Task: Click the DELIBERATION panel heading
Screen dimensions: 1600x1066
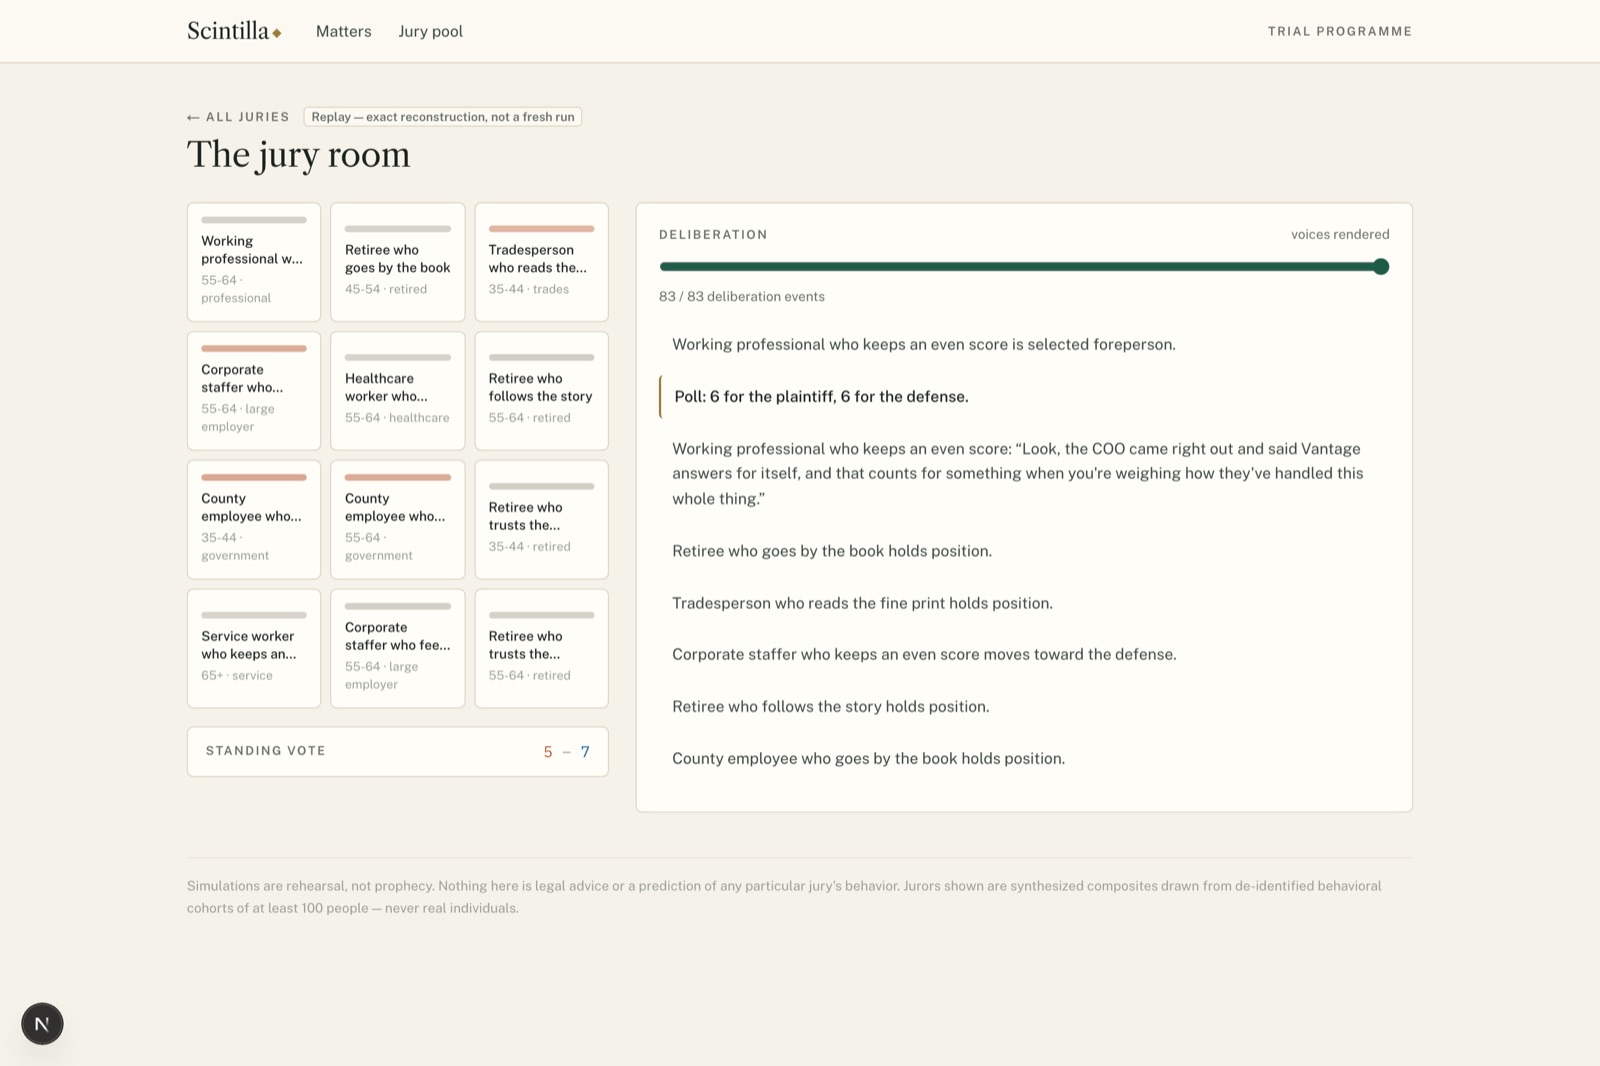Action: 713,234
